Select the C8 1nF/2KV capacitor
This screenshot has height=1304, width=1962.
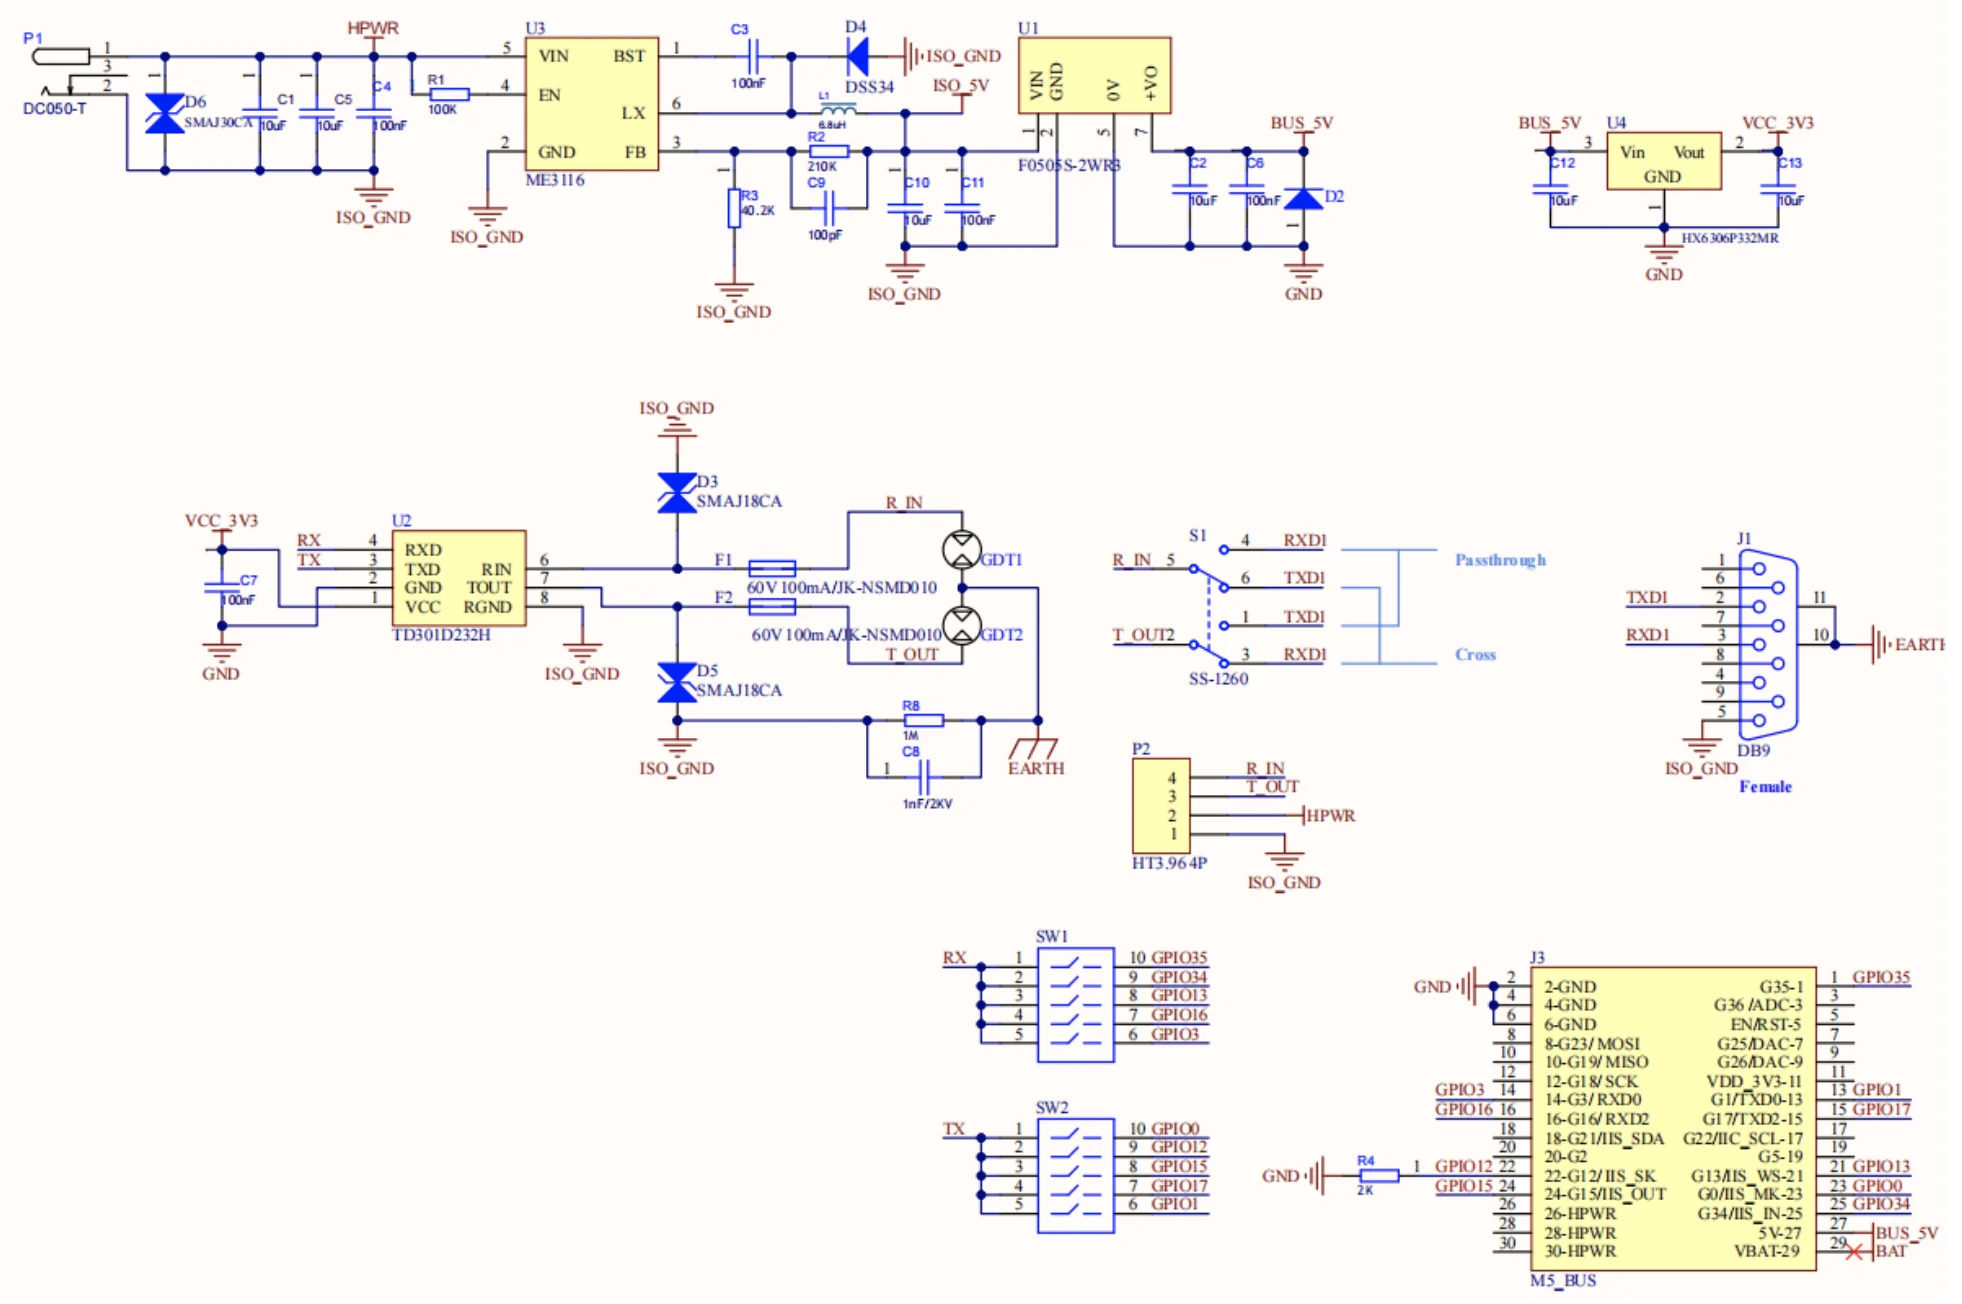(x=924, y=777)
